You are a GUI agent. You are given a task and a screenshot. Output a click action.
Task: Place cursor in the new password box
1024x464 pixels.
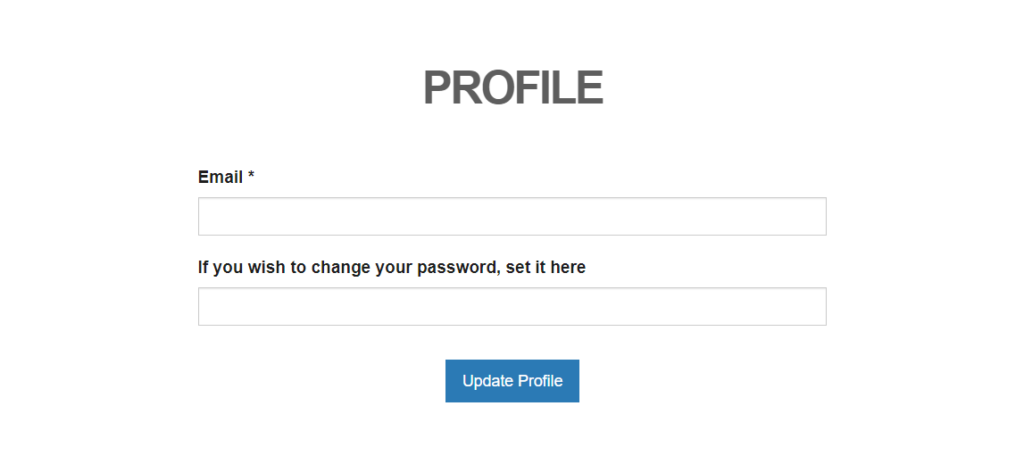512,307
